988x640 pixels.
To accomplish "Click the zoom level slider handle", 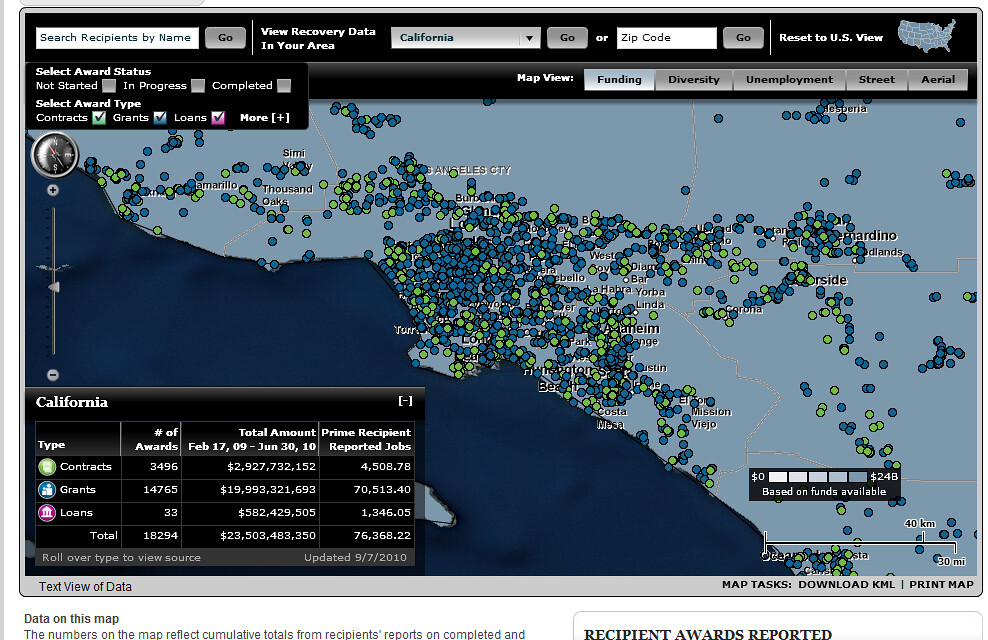I will click(x=53, y=288).
